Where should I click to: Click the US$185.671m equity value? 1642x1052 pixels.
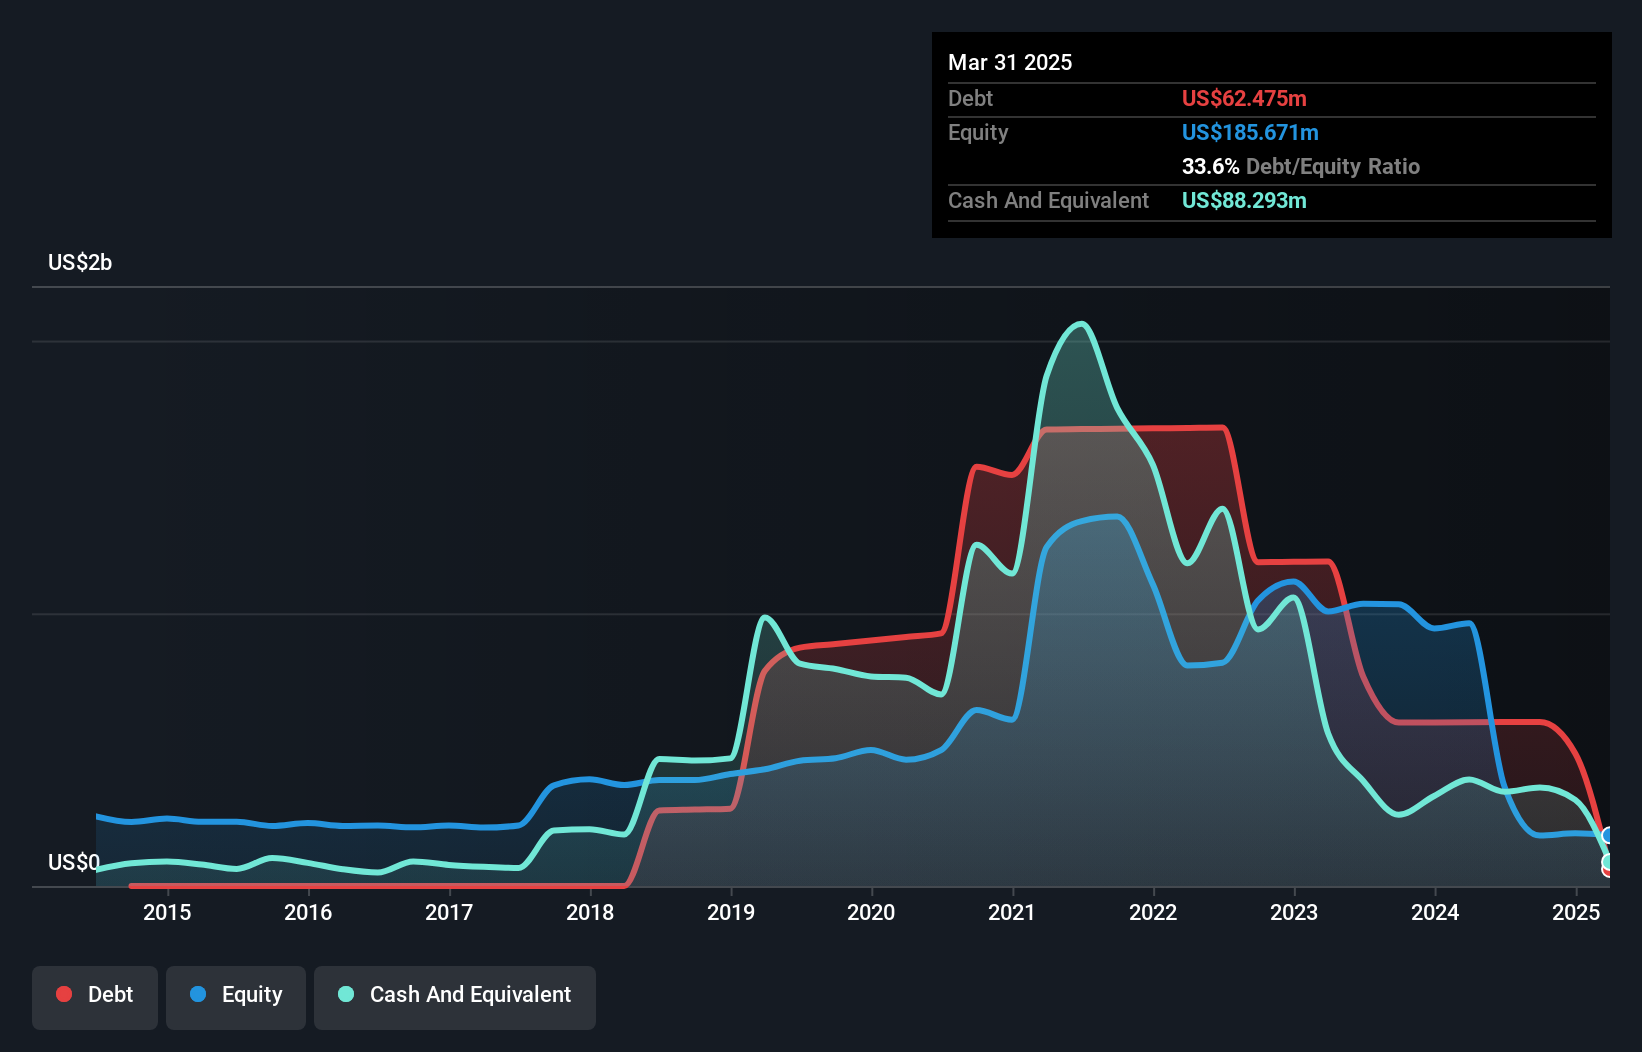click(x=1250, y=132)
